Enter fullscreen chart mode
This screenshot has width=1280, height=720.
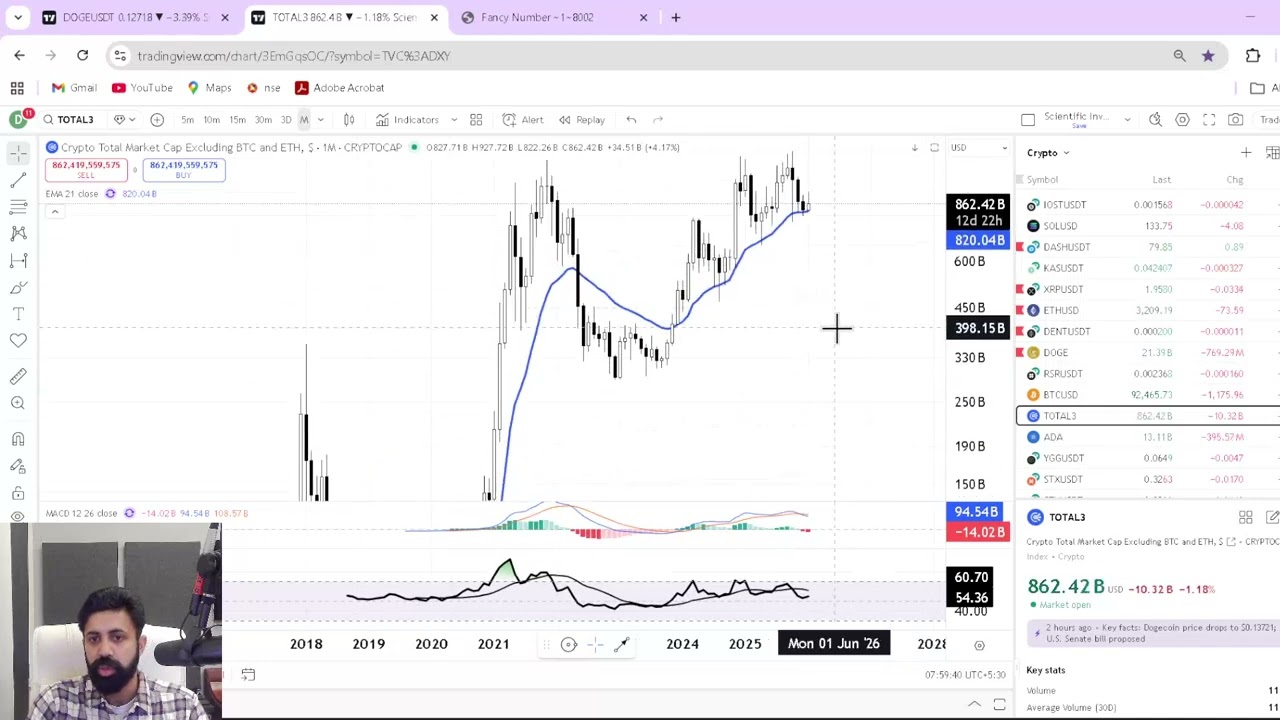click(x=1209, y=120)
